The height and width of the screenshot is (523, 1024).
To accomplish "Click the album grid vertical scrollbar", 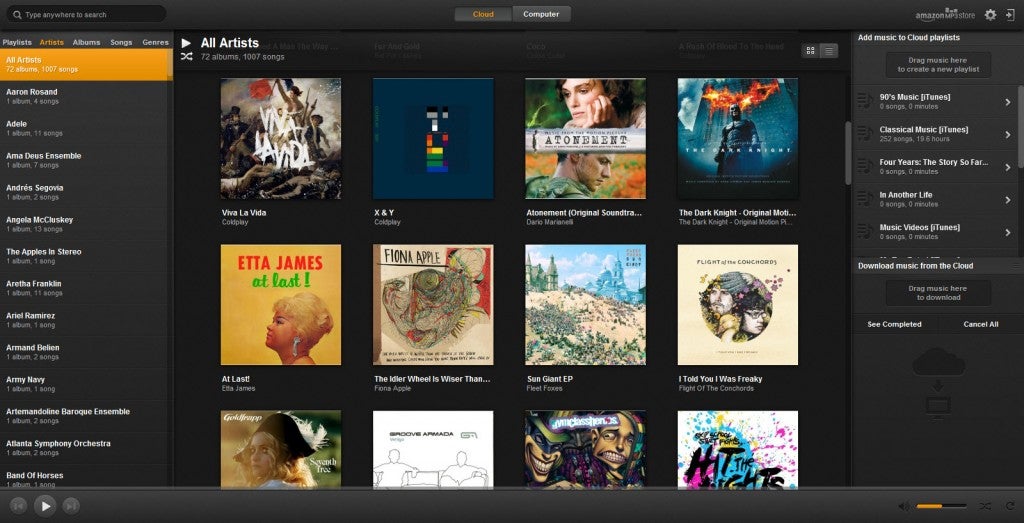I will pos(848,153).
